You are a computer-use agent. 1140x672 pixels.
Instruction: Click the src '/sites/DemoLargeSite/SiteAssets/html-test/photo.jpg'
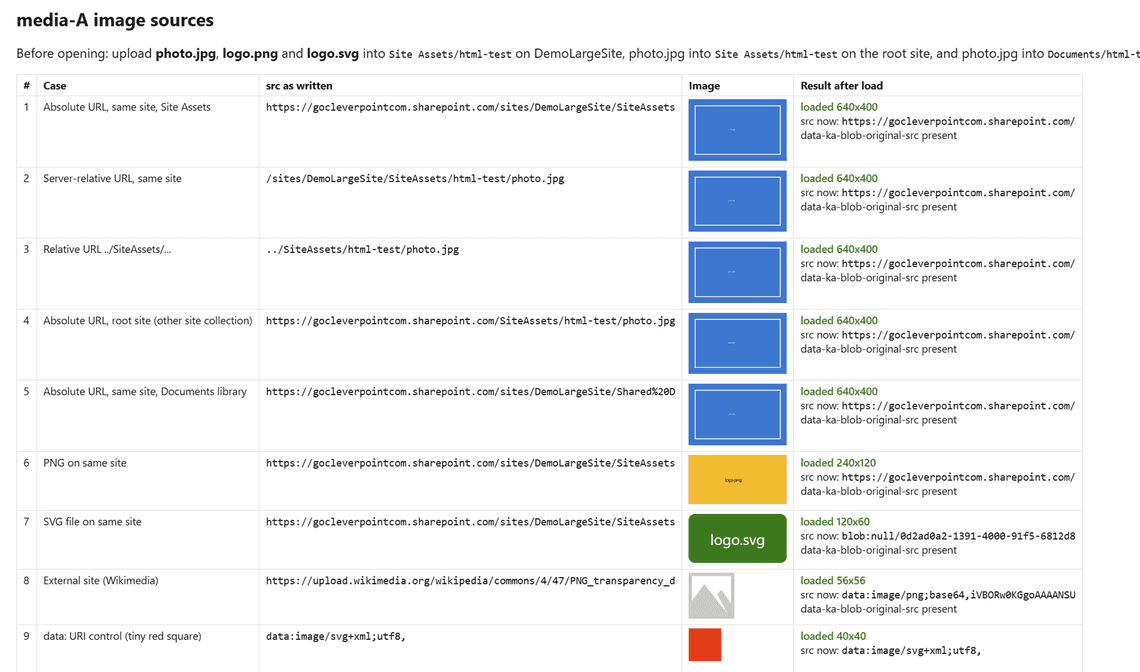pos(414,179)
